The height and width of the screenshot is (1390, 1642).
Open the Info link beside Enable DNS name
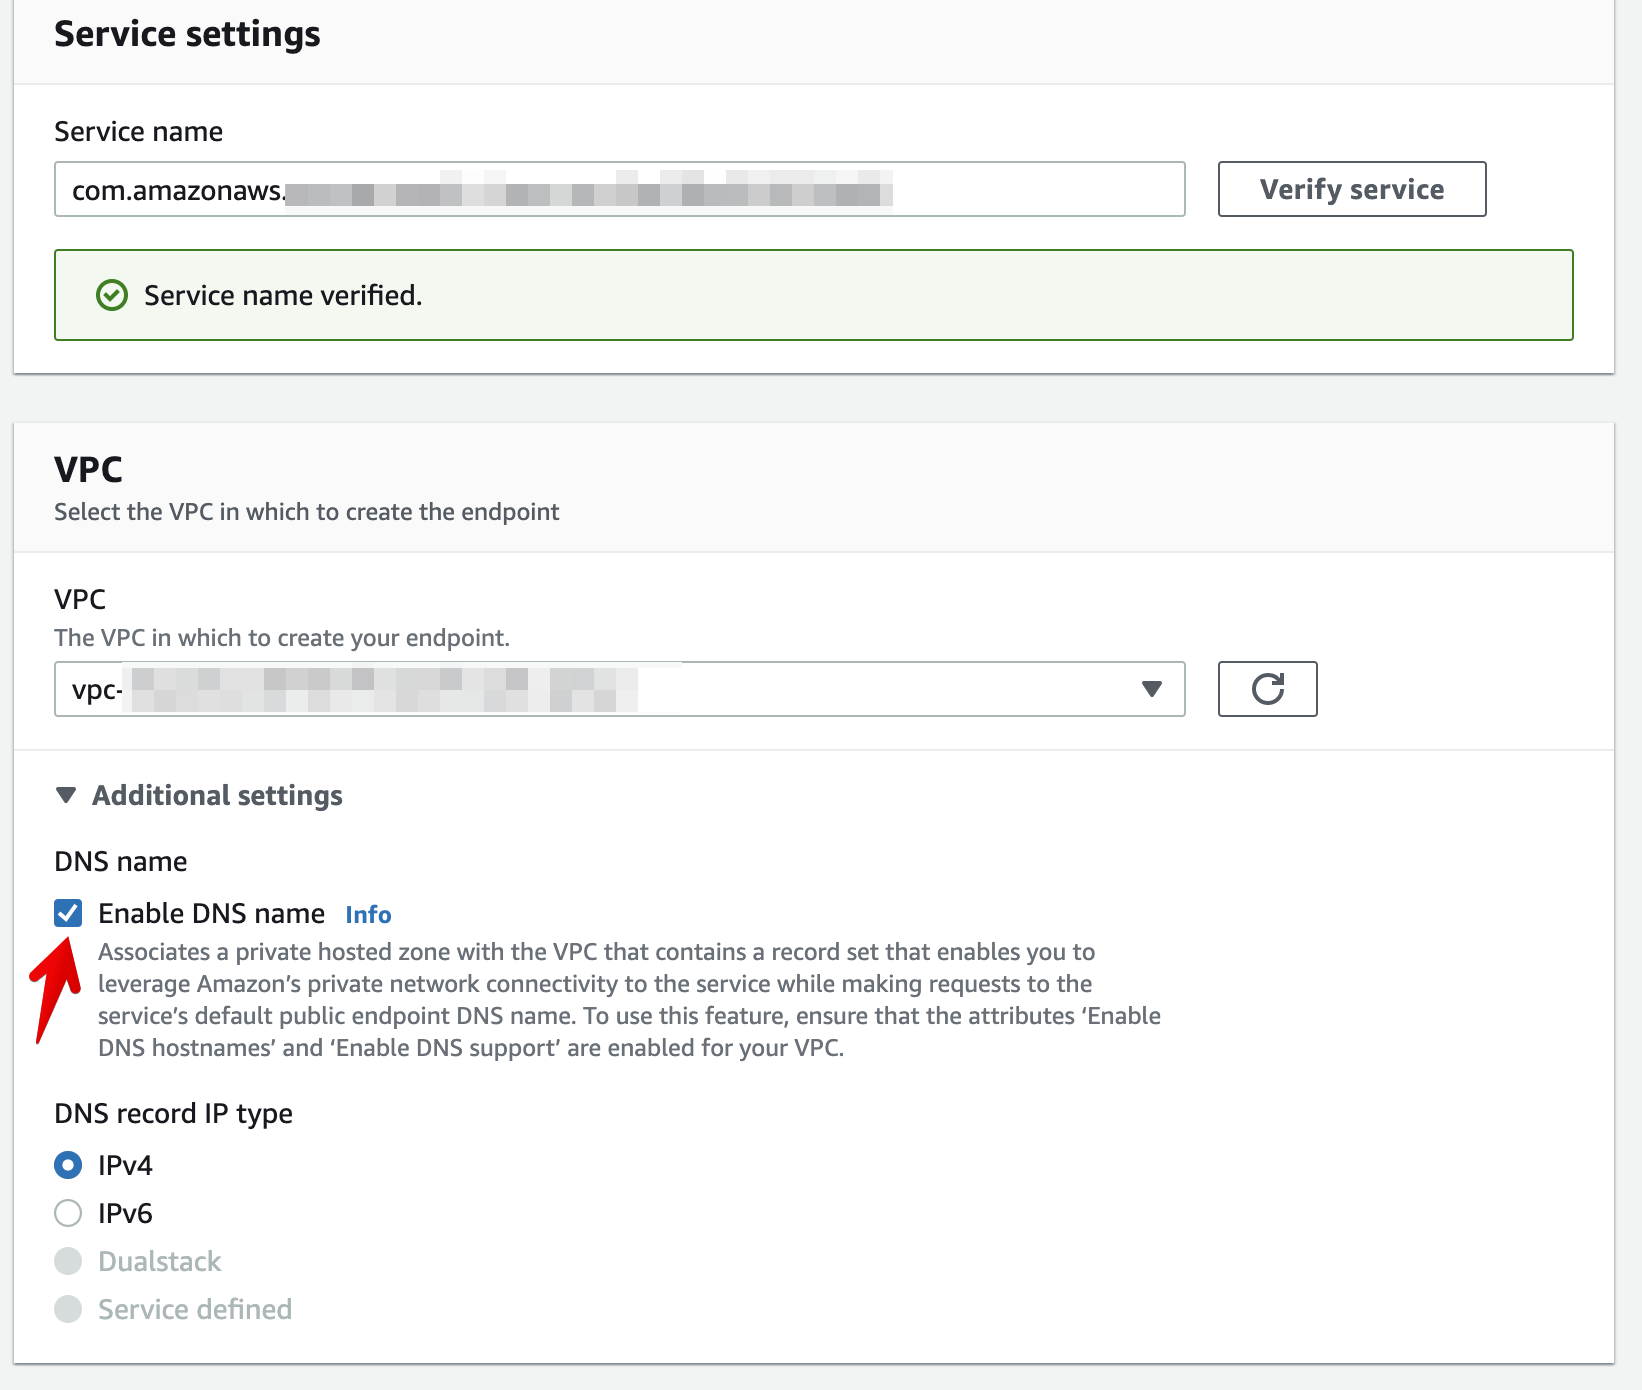(368, 915)
